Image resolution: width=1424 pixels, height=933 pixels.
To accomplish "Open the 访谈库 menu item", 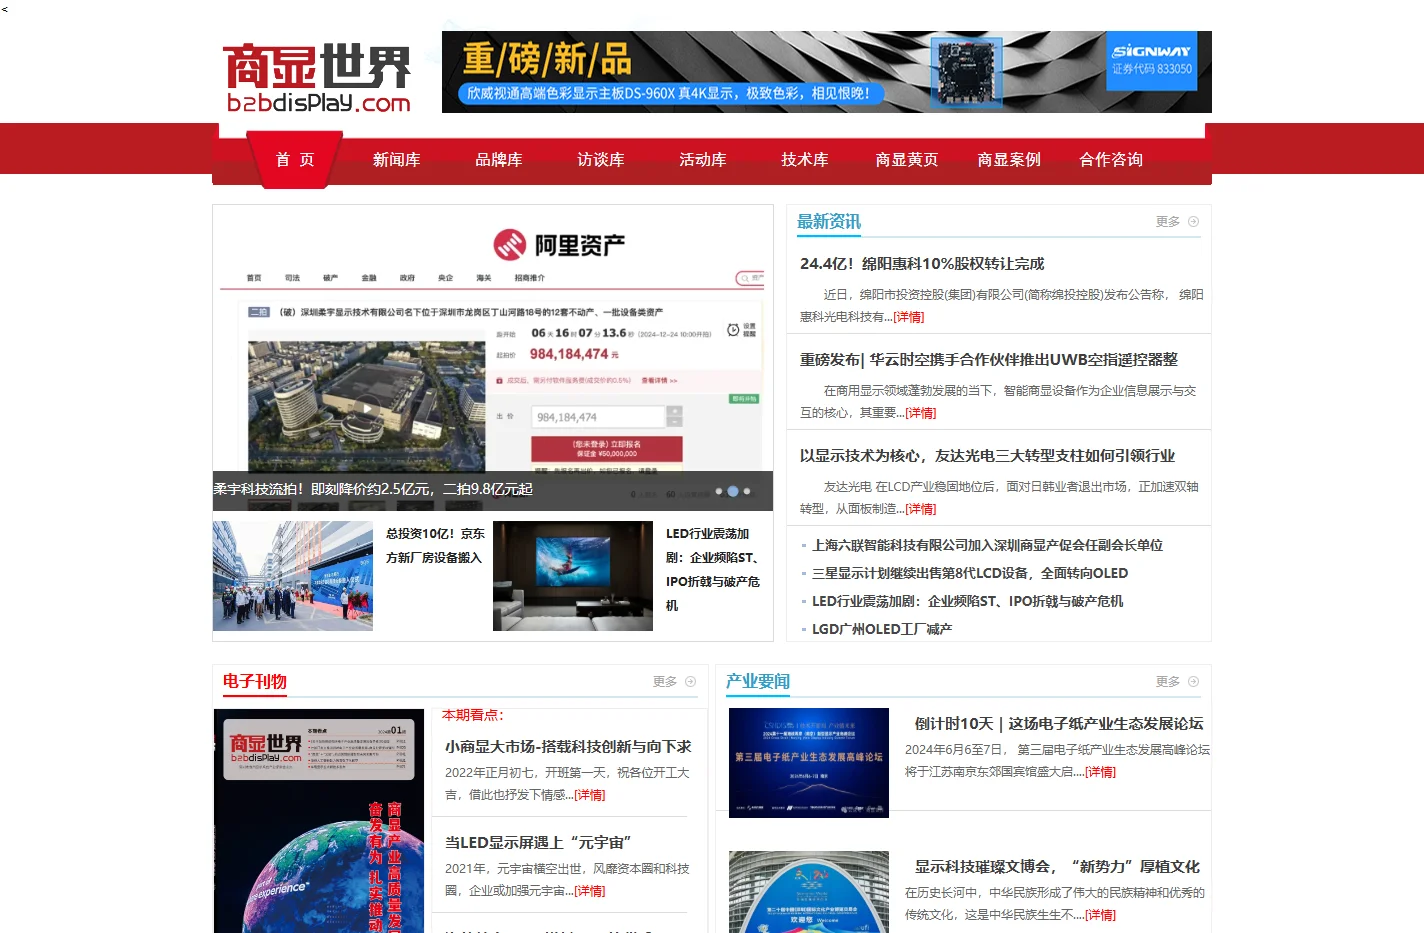I will 601,160.
